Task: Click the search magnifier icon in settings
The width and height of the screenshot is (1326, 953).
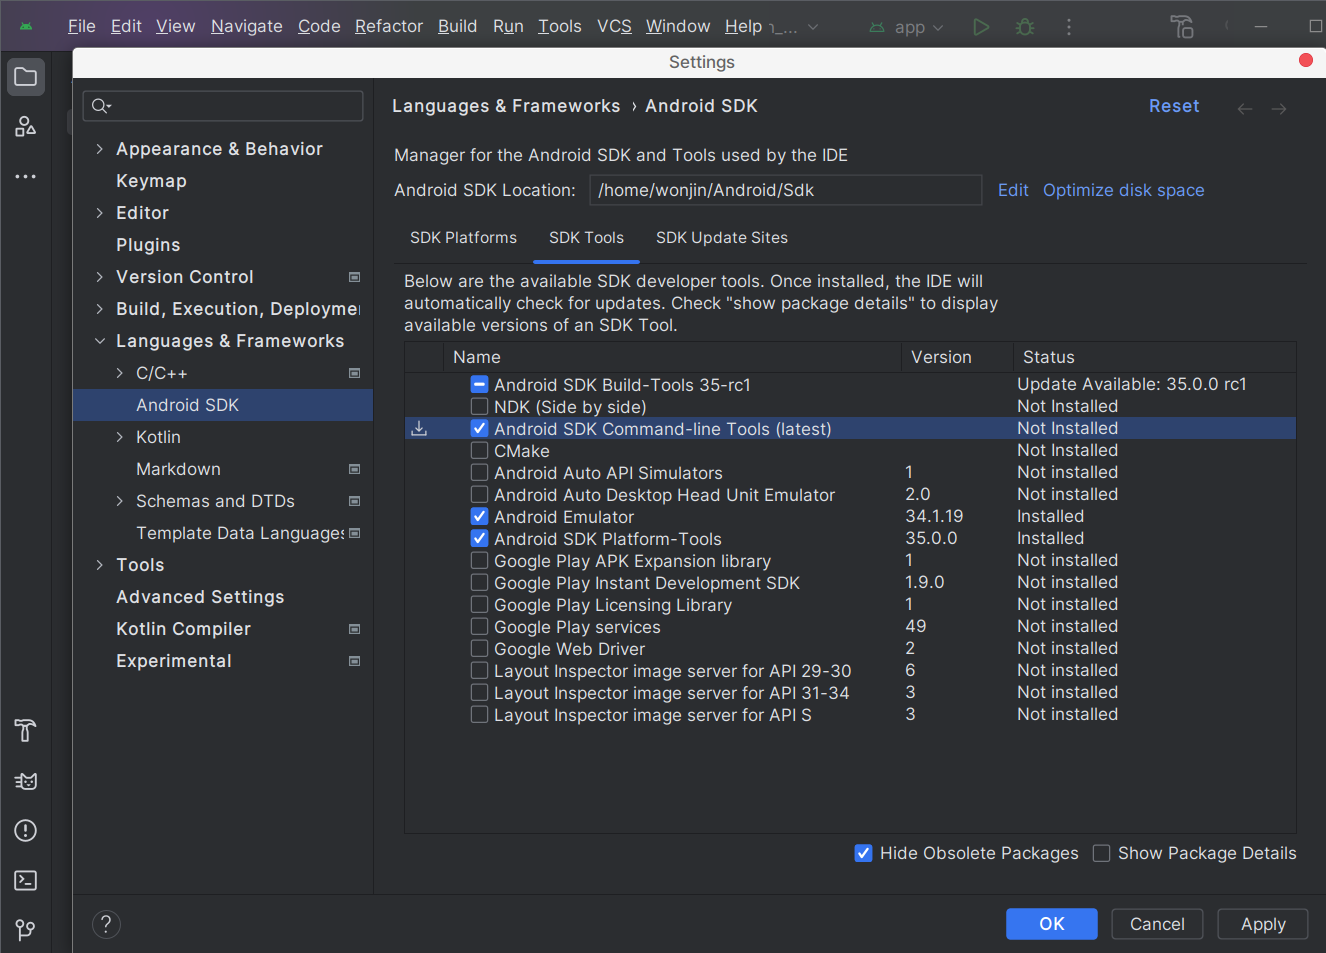Action: 101,106
